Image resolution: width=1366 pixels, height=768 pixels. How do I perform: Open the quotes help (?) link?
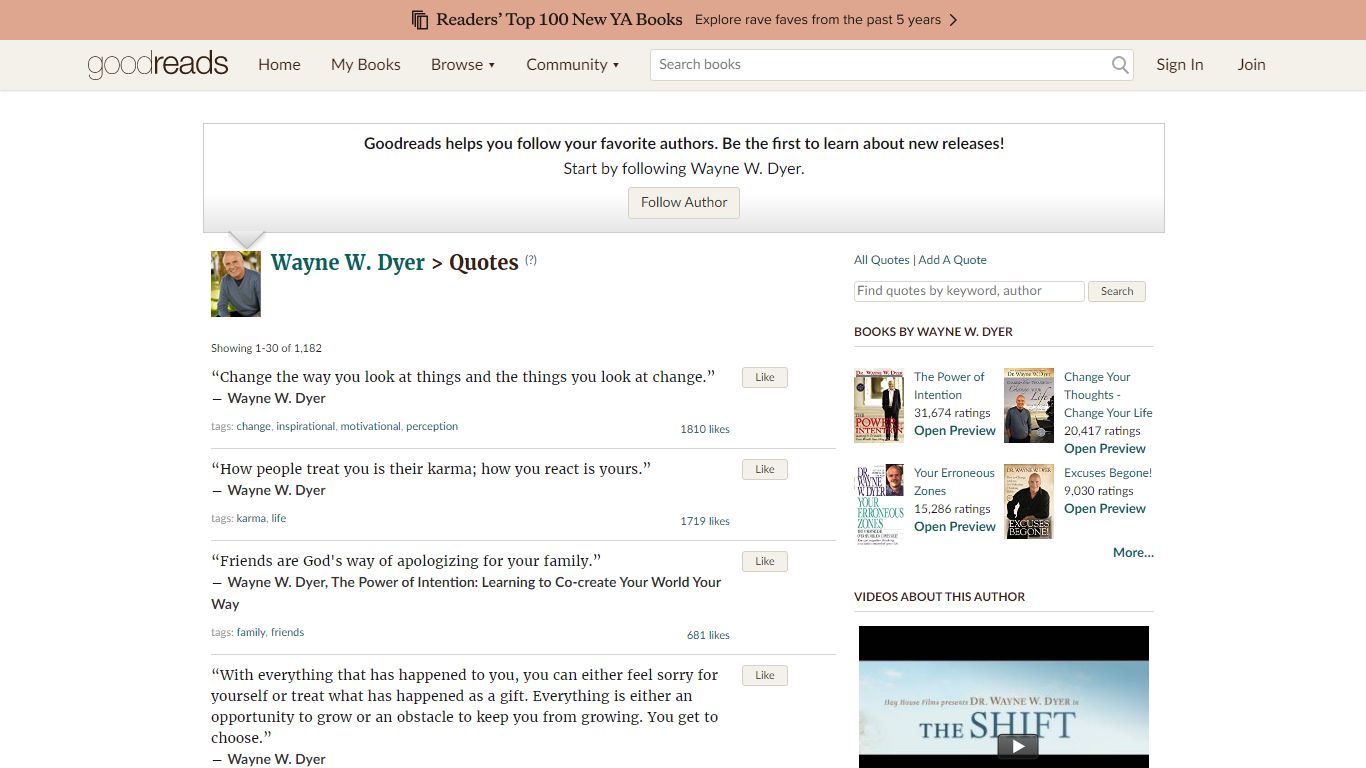[x=531, y=260]
